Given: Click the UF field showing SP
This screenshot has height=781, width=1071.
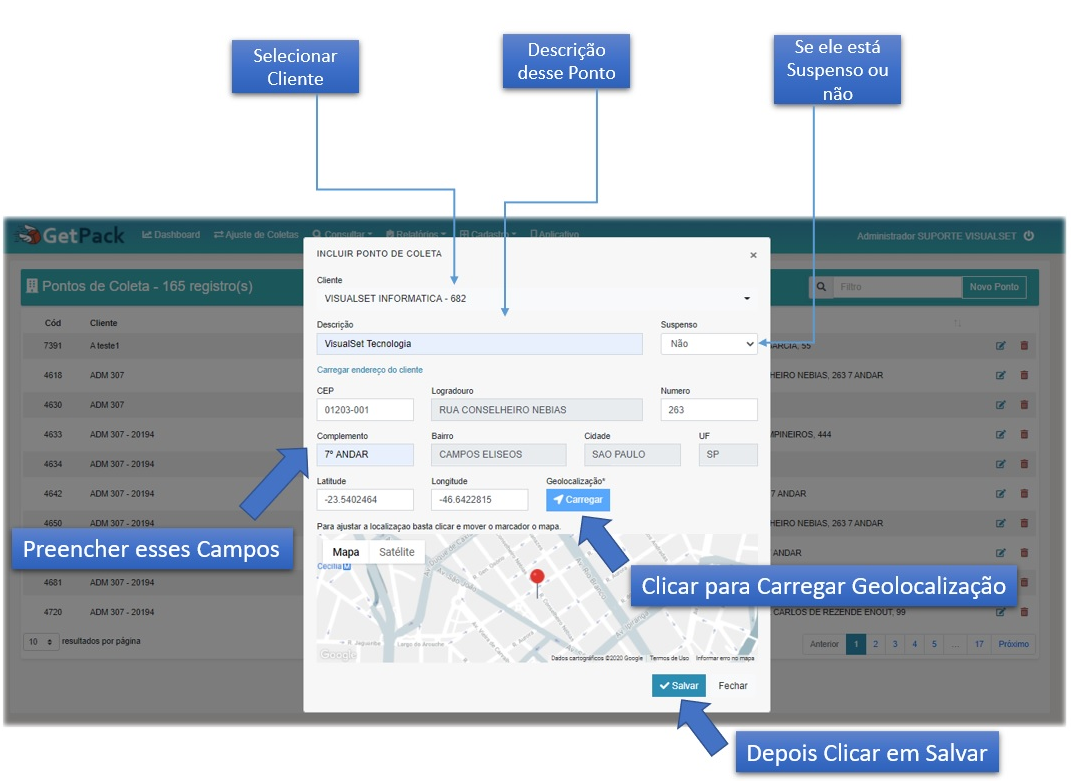Looking at the screenshot, I should tap(728, 454).
